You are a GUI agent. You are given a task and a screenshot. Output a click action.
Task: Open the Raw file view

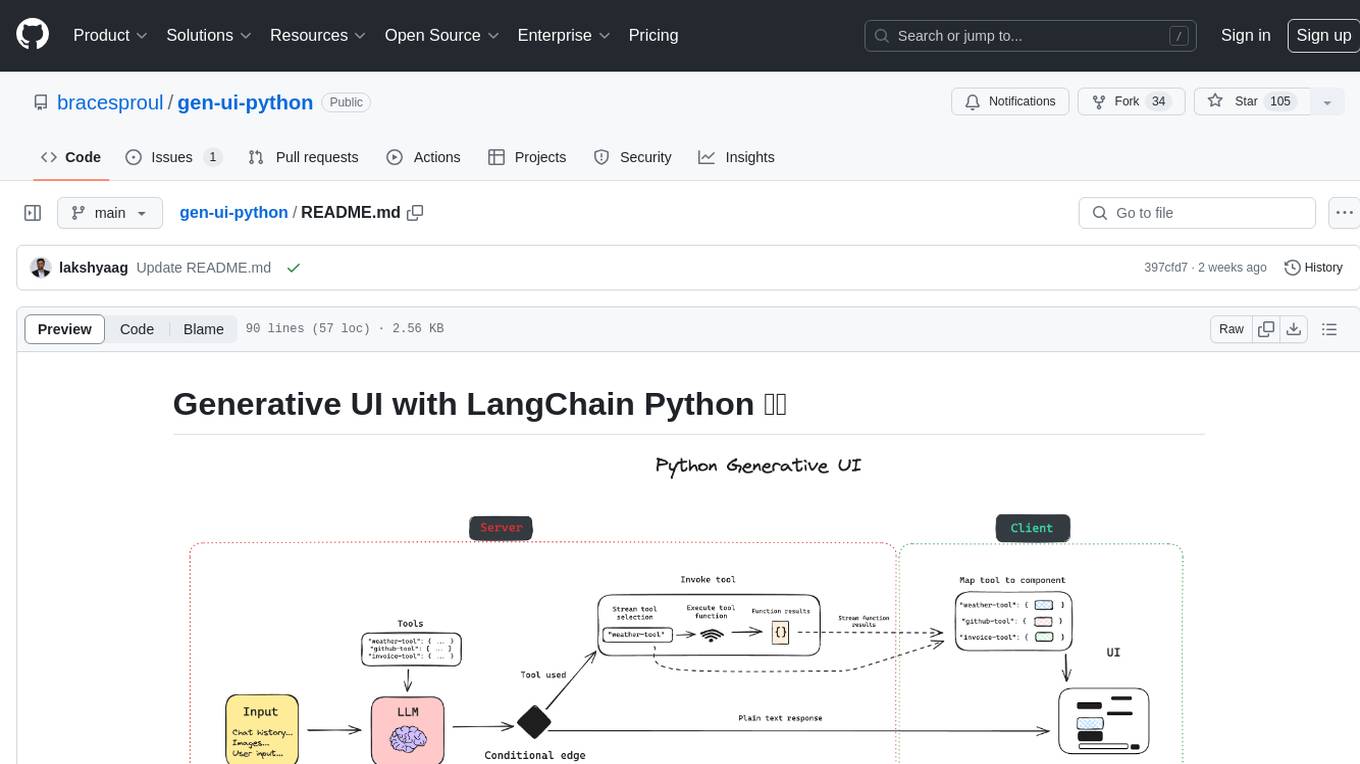point(1231,329)
